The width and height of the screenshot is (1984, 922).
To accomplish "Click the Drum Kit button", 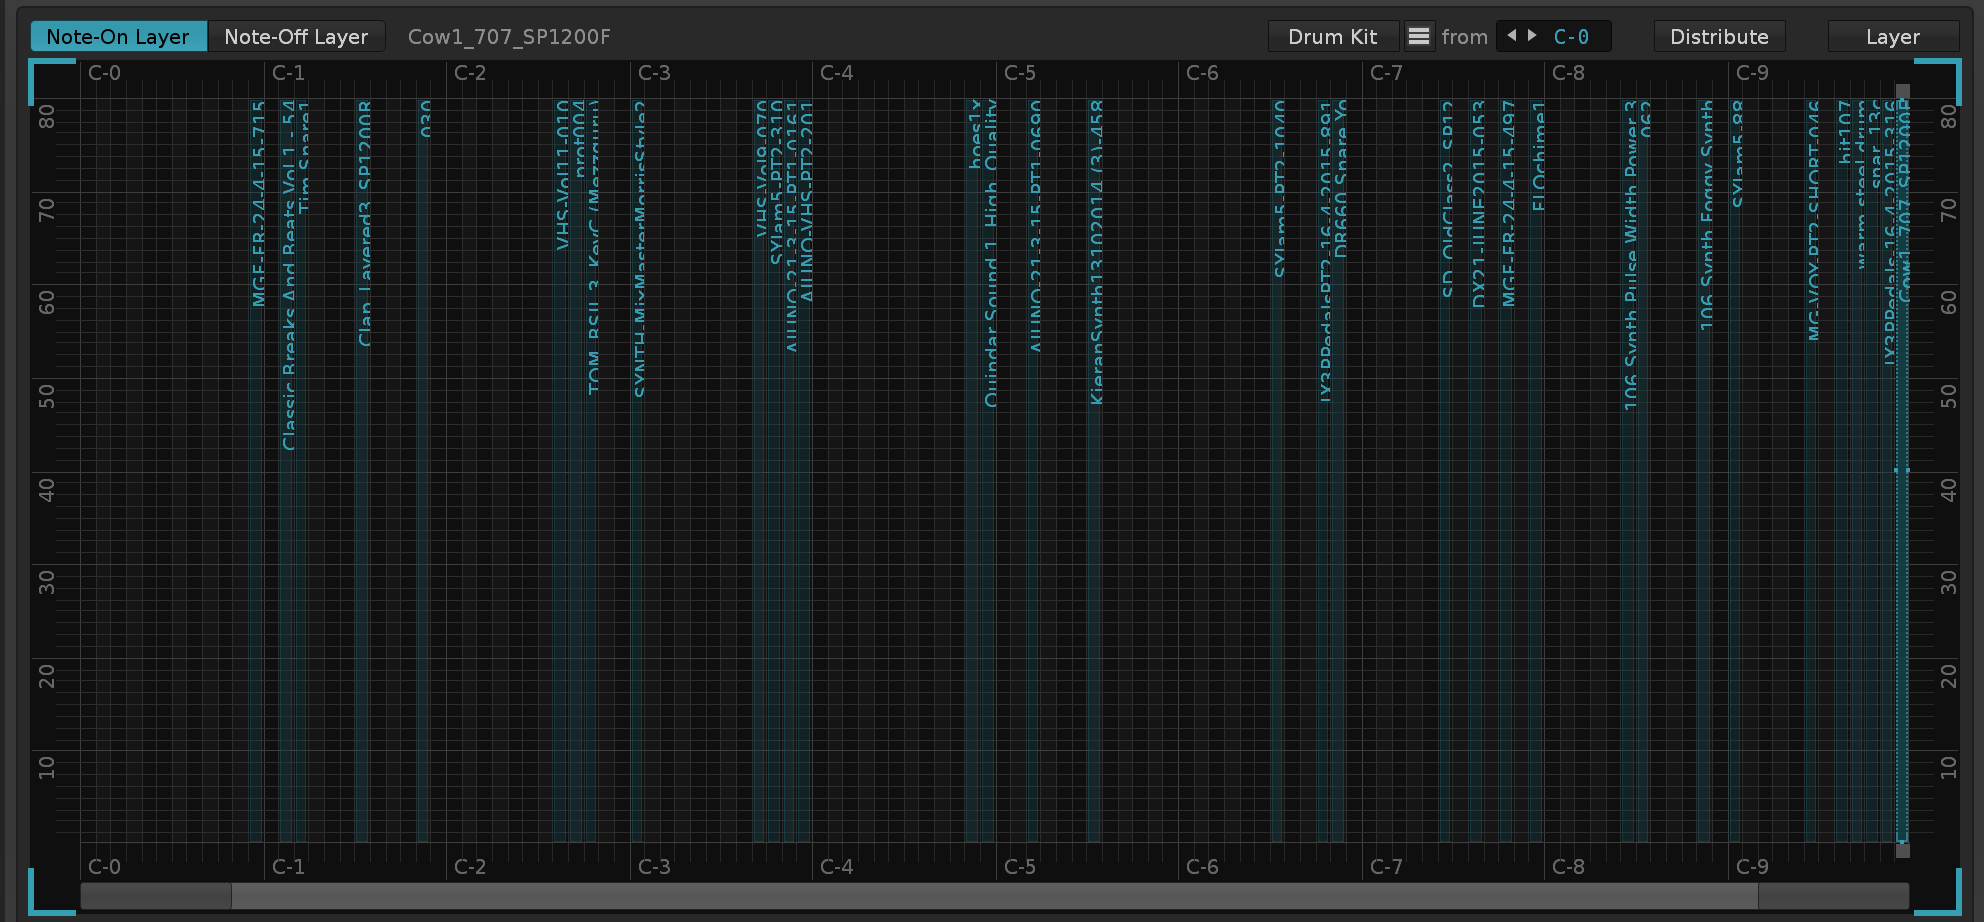I will [1332, 37].
